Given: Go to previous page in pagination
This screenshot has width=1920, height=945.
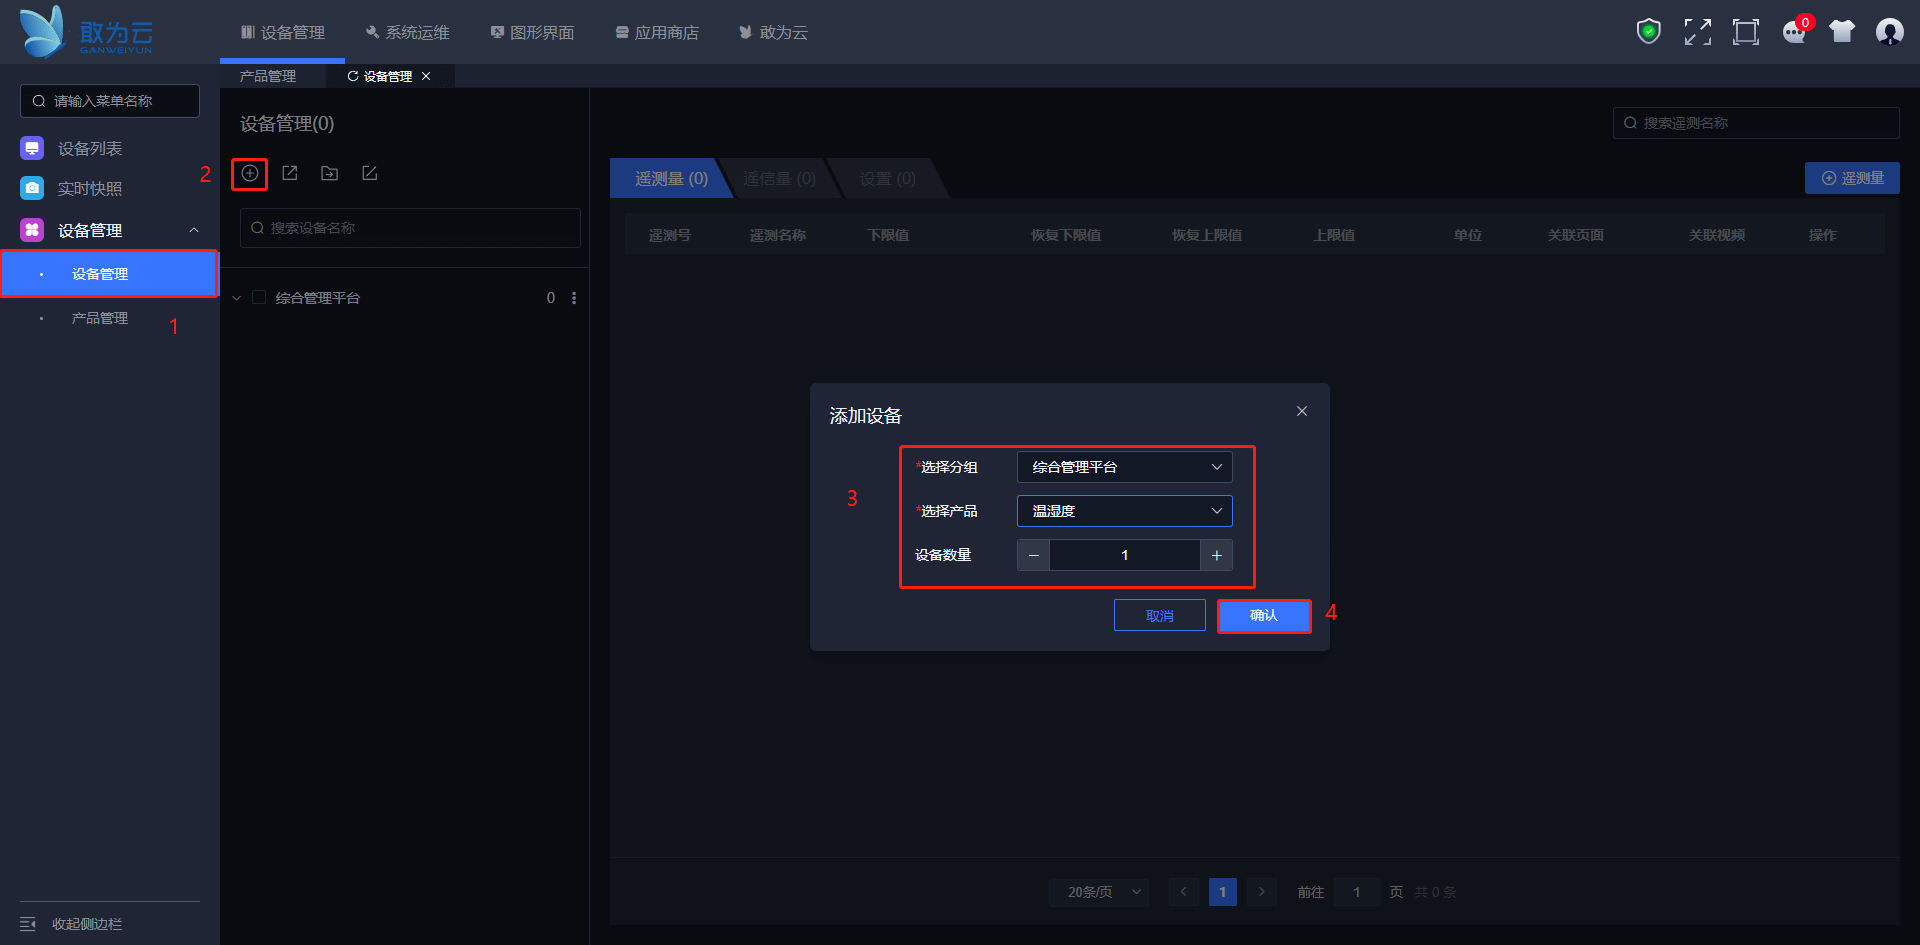Looking at the screenshot, I should coord(1183,892).
